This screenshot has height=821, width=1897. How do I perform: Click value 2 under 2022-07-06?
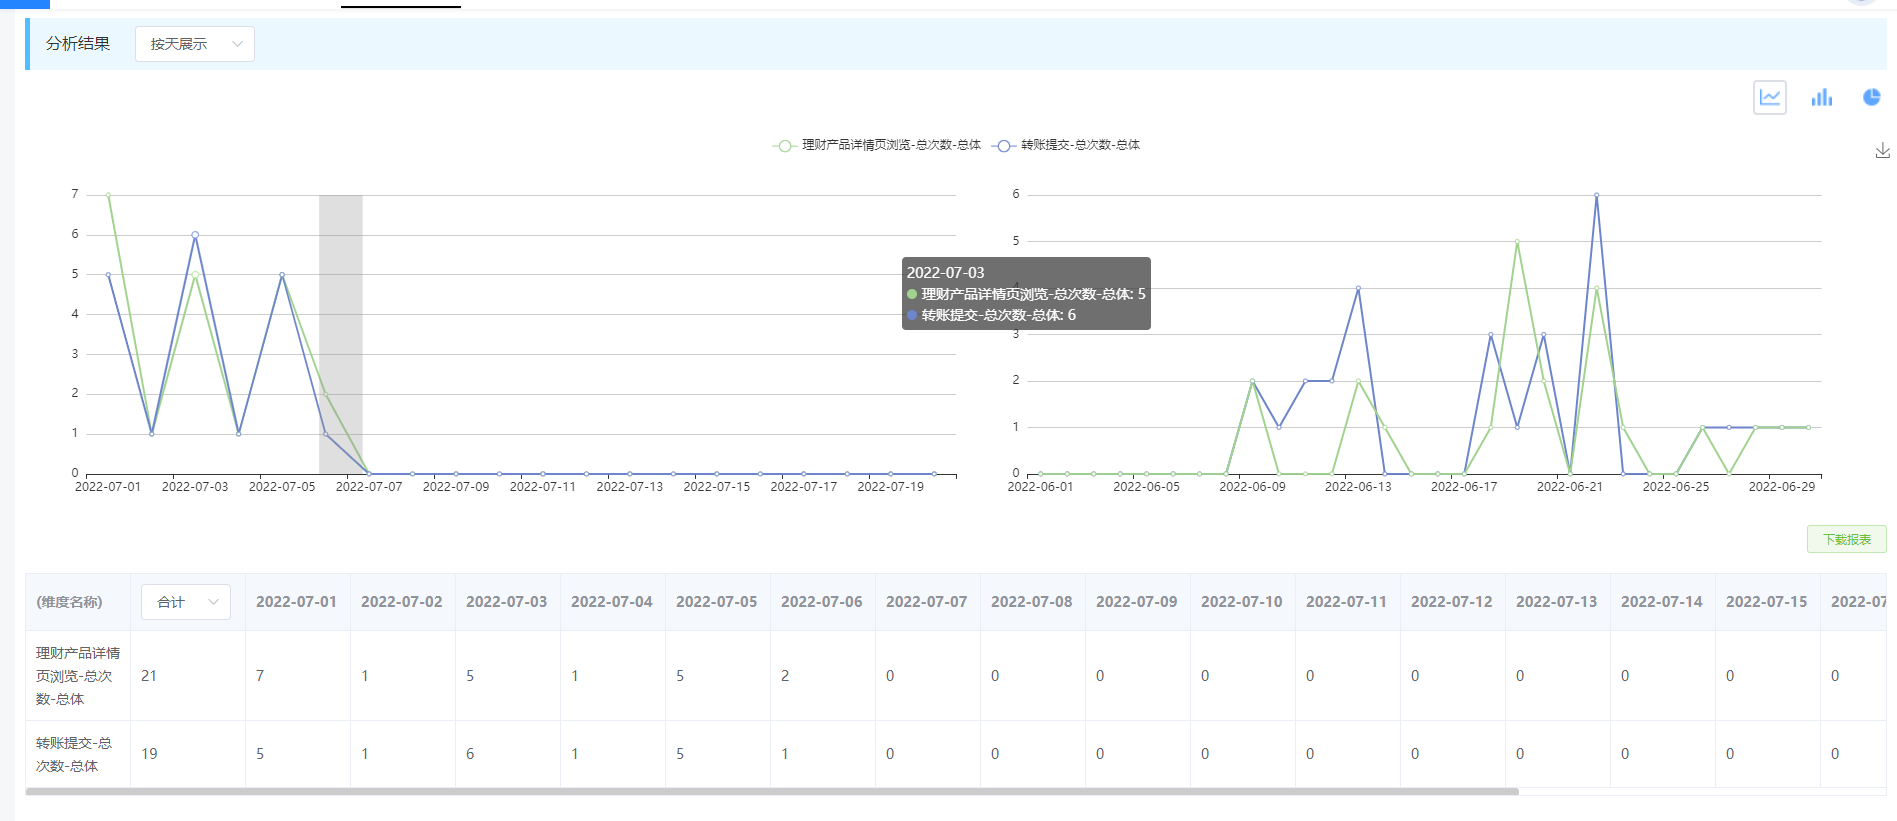785,676
